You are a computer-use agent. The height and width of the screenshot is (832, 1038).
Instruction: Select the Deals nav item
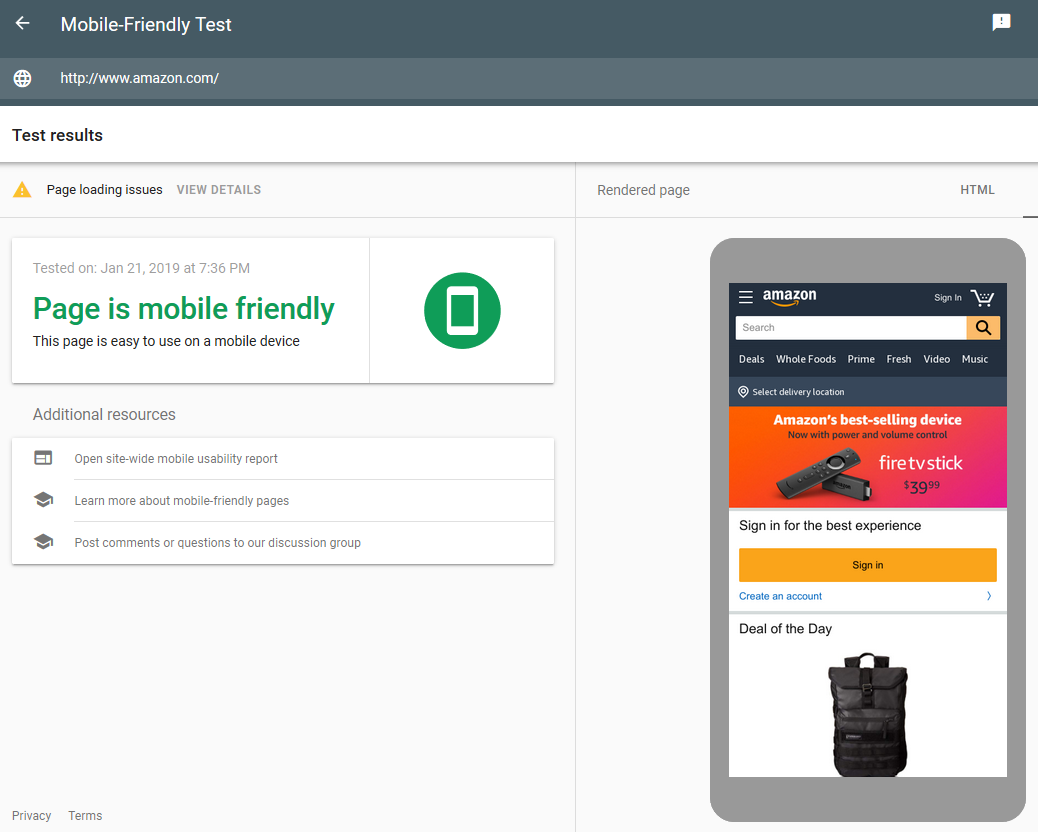click(x=751, y=359)
